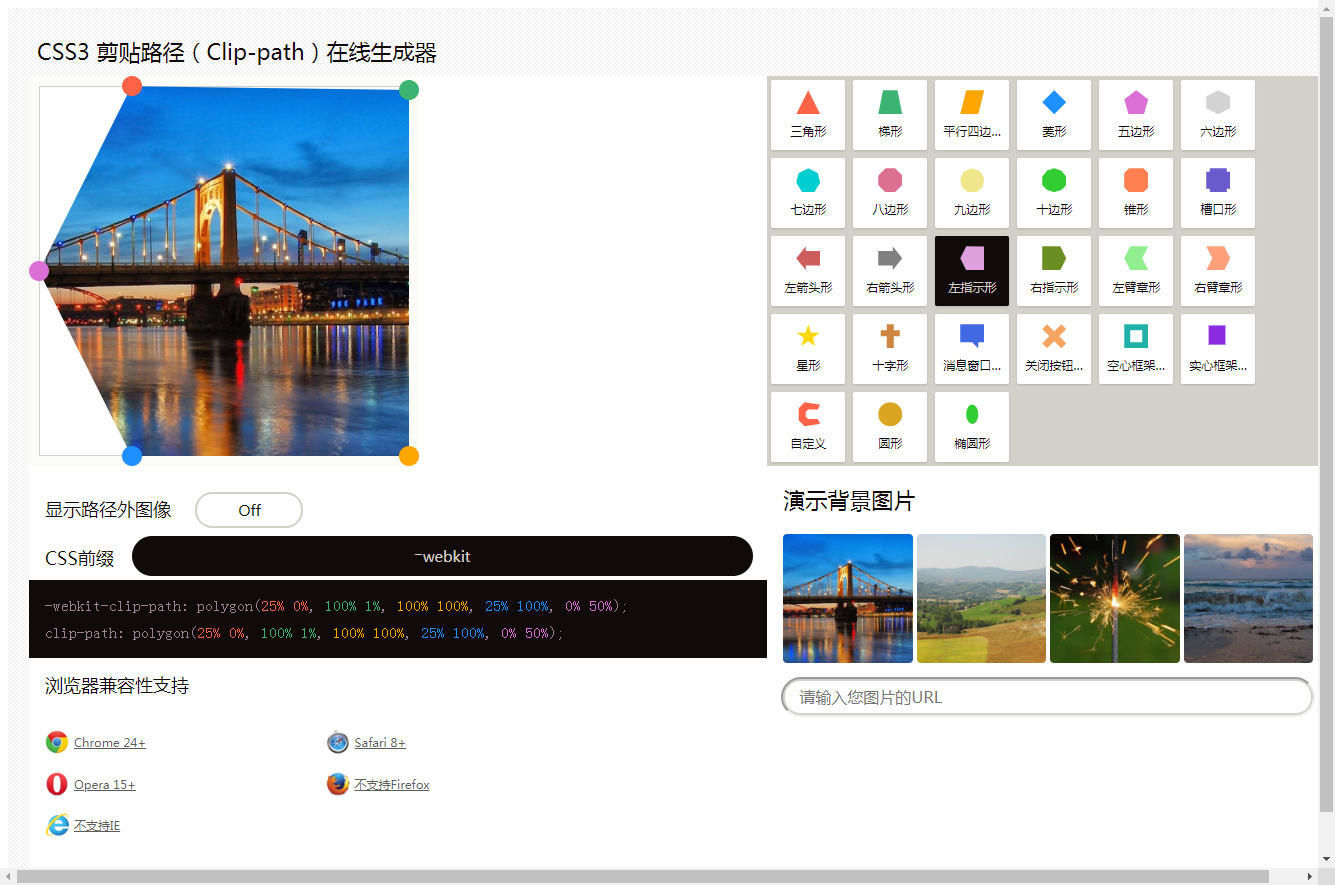Select the 菱形 diamond shape
1335x885 pixels.
pos(1053,114)
